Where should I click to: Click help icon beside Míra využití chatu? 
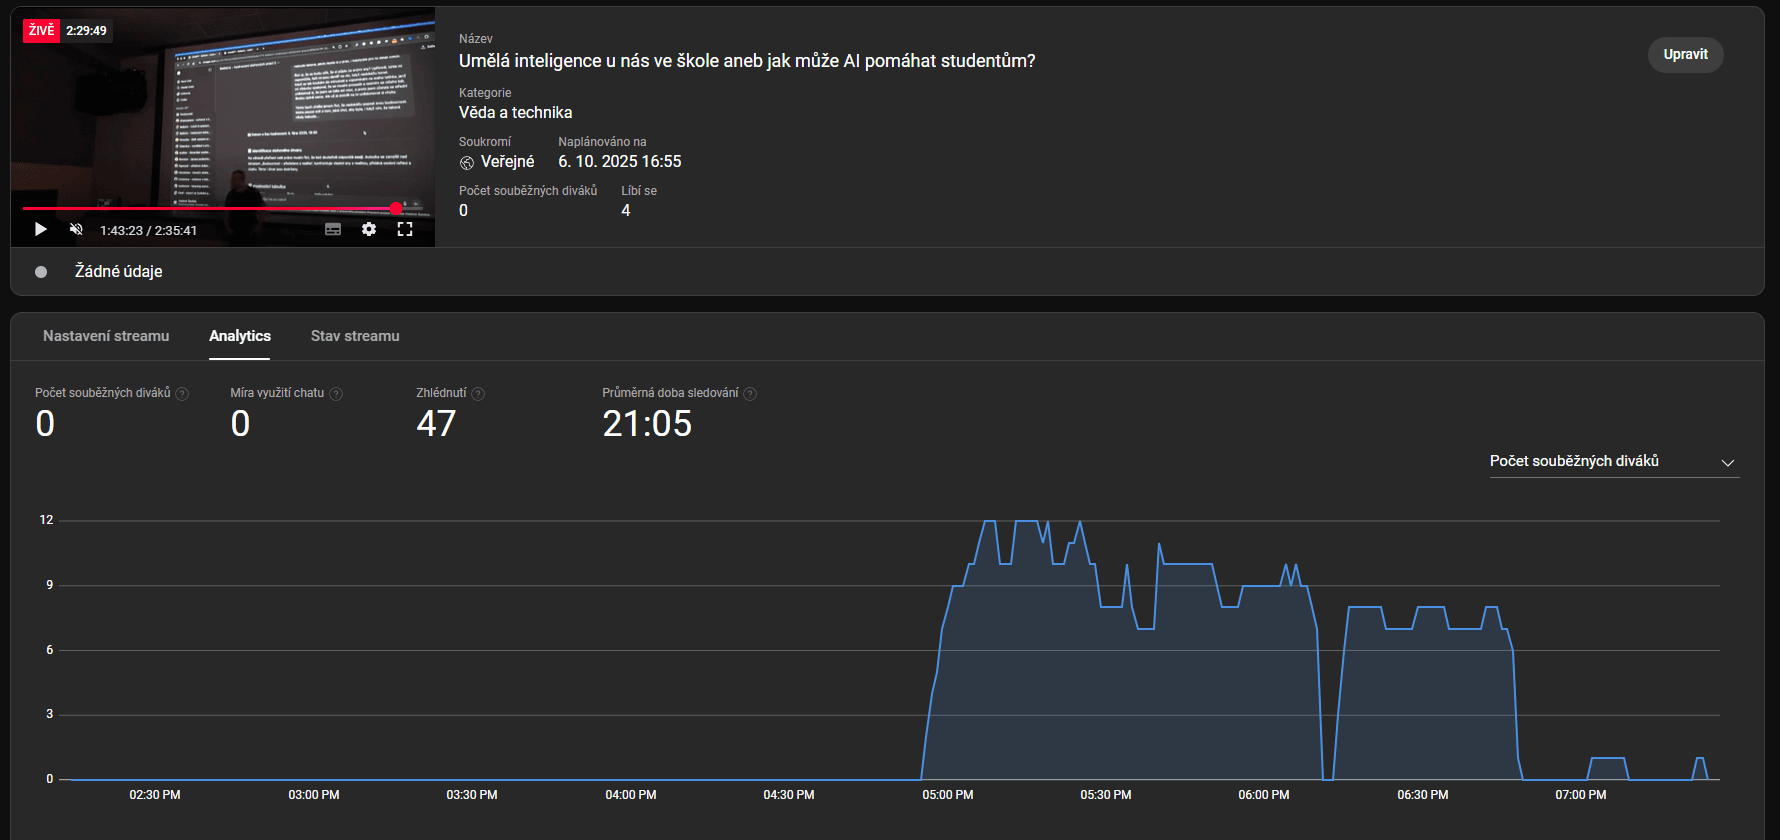pos(336,394)
